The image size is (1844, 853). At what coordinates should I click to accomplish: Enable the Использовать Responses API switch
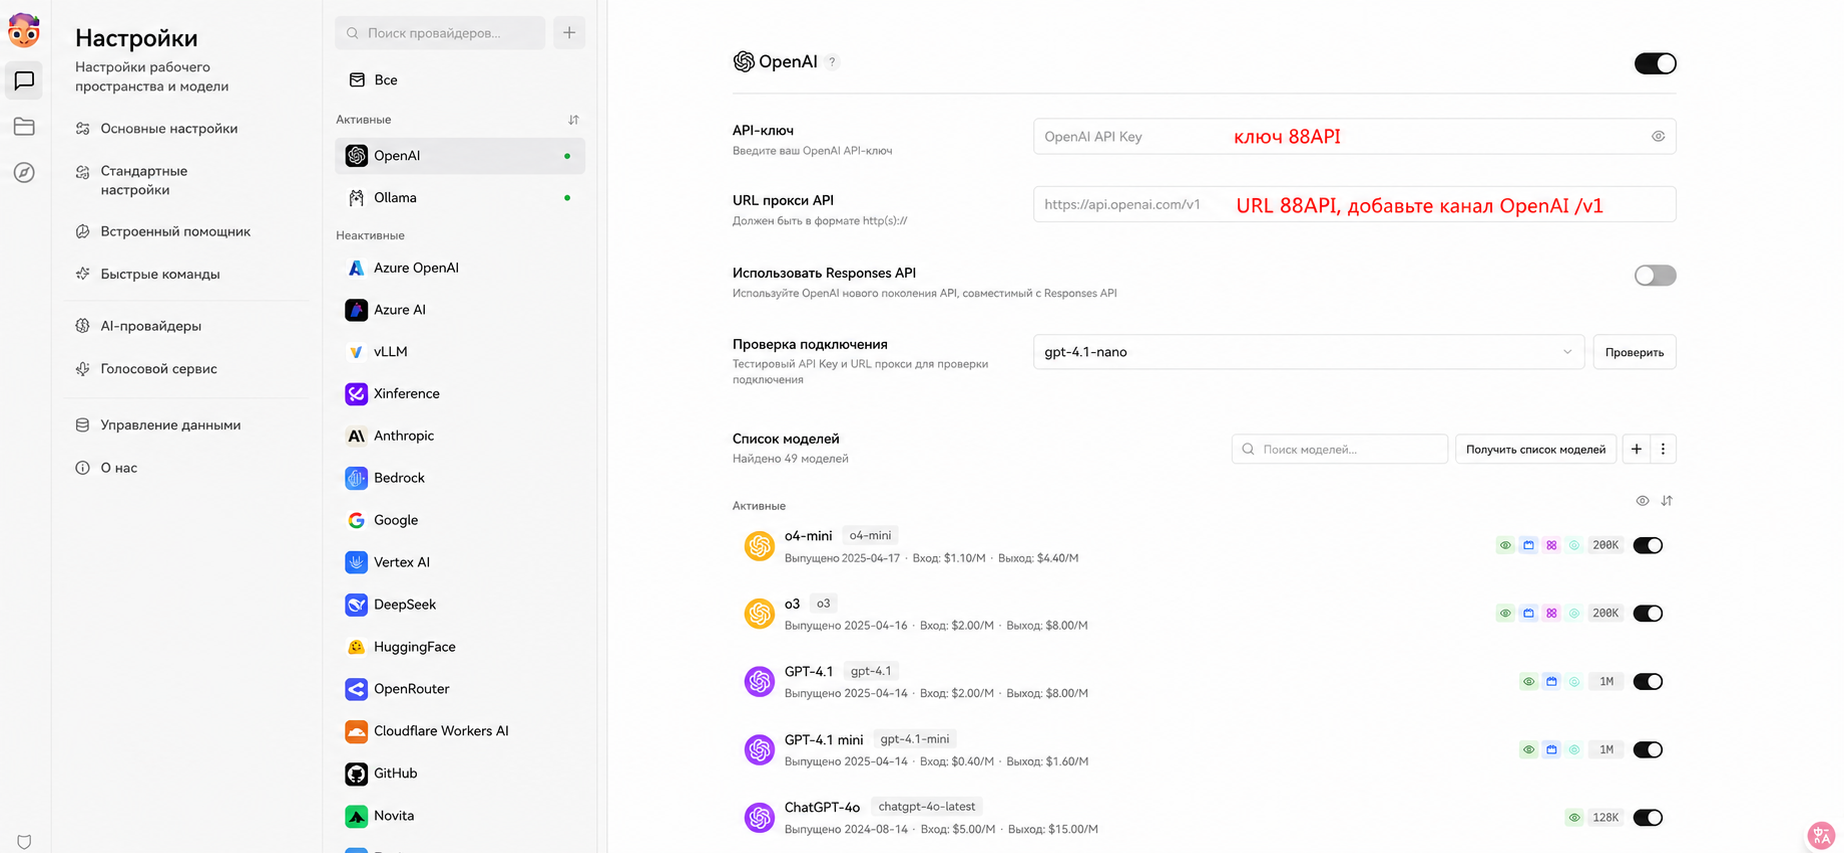(x=1655, y=275)
